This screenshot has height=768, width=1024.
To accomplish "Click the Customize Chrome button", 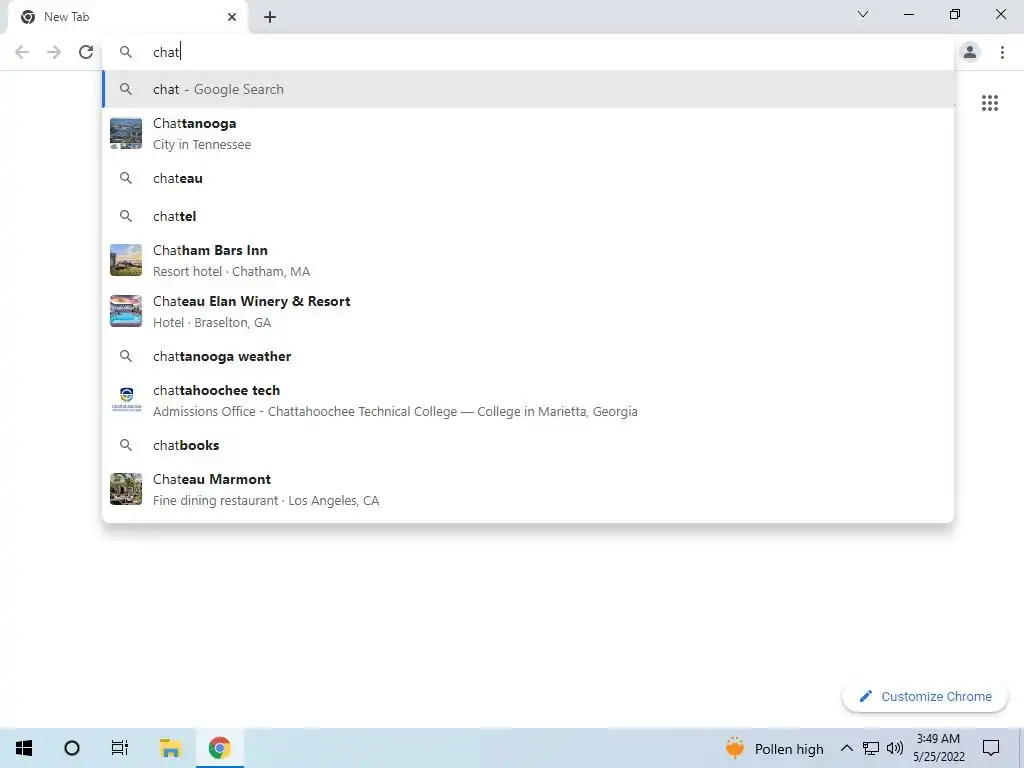I will click(925, 696).
